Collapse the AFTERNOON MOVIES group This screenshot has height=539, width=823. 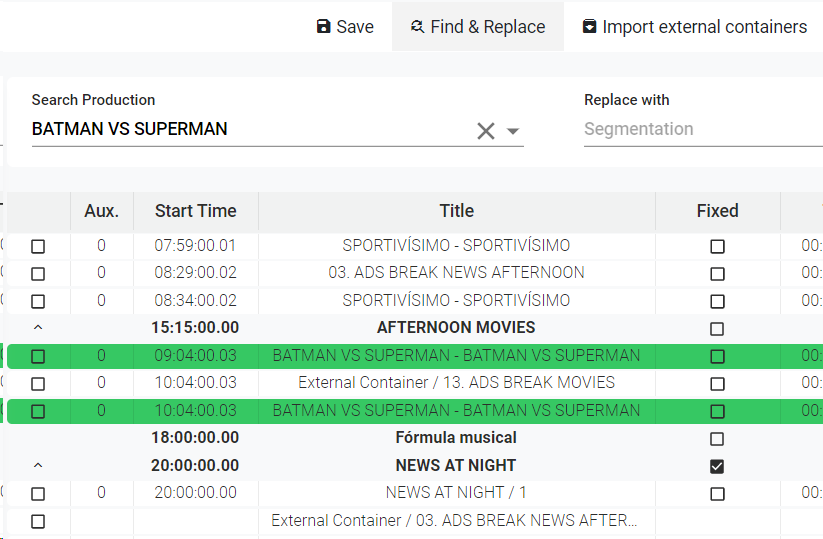click(x=38, y=328)
